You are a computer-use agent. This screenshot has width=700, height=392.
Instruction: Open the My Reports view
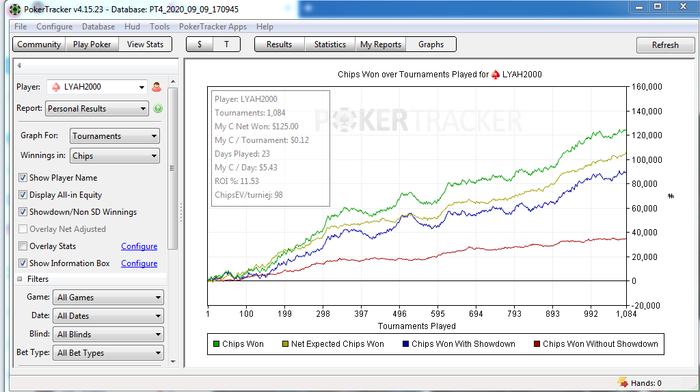380,45
